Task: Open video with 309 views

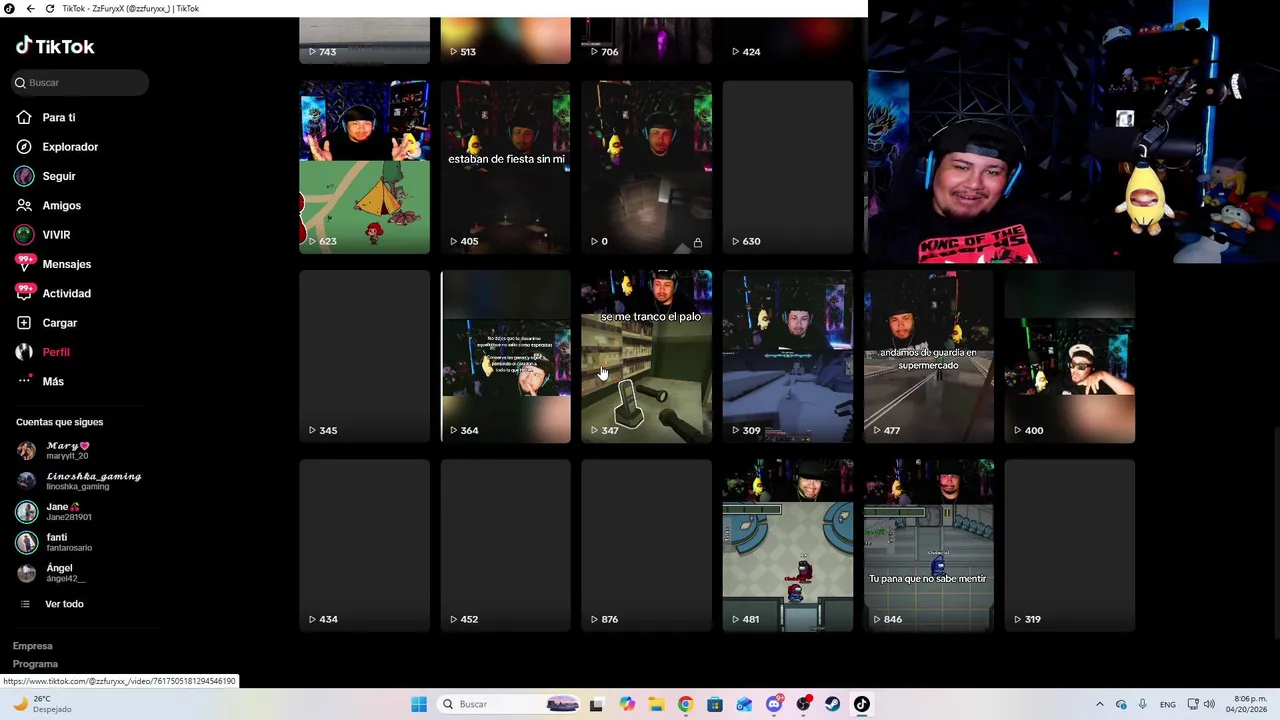Action: 788,356
